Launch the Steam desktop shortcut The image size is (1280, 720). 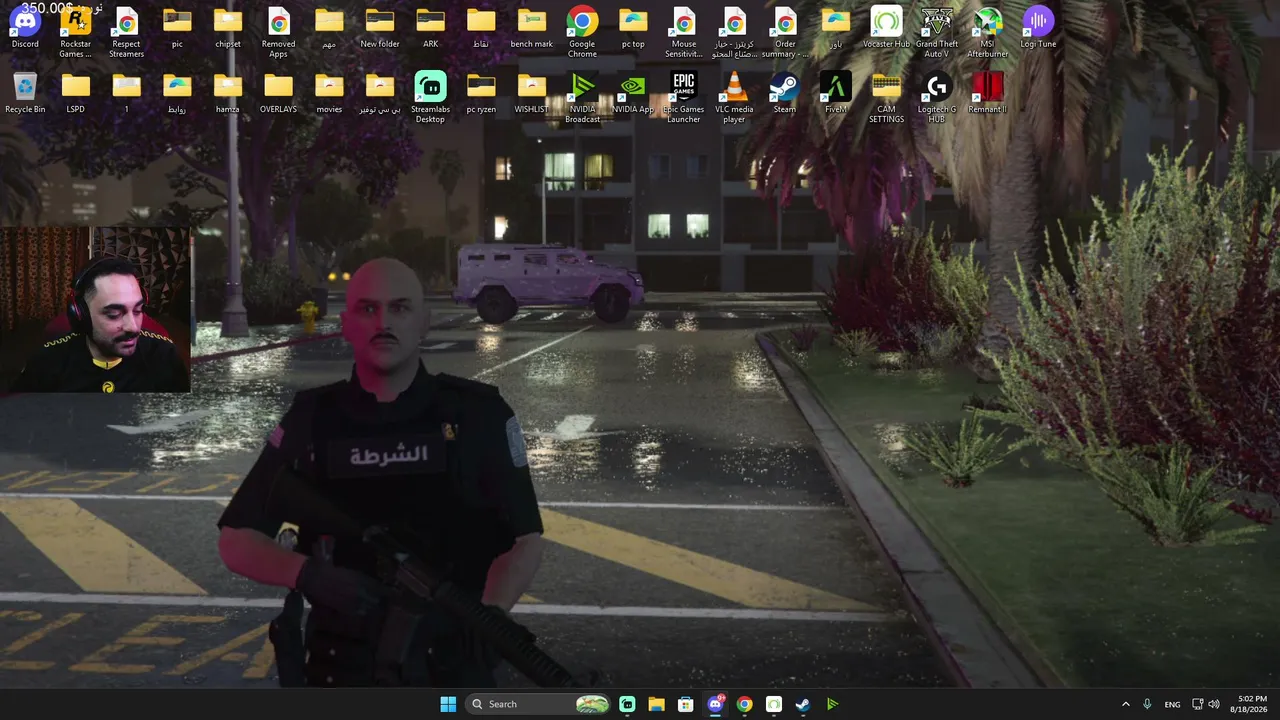(x=785, y=93)
